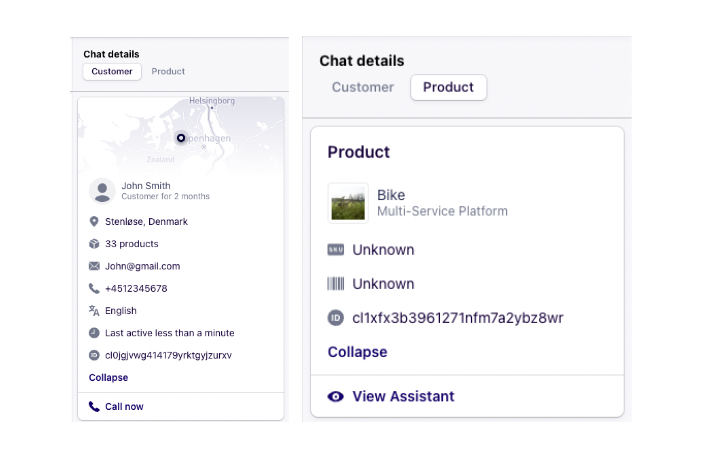
Task: Click the location pin icon beside Stenløse, Denmark
Action: [94, 222]
